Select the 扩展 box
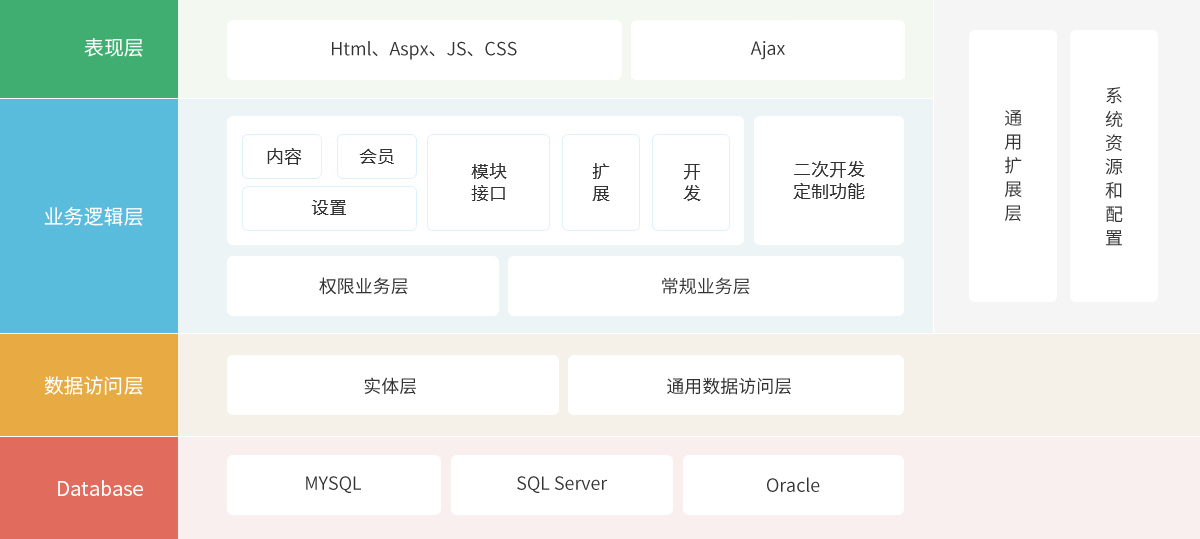 point(600,182)
